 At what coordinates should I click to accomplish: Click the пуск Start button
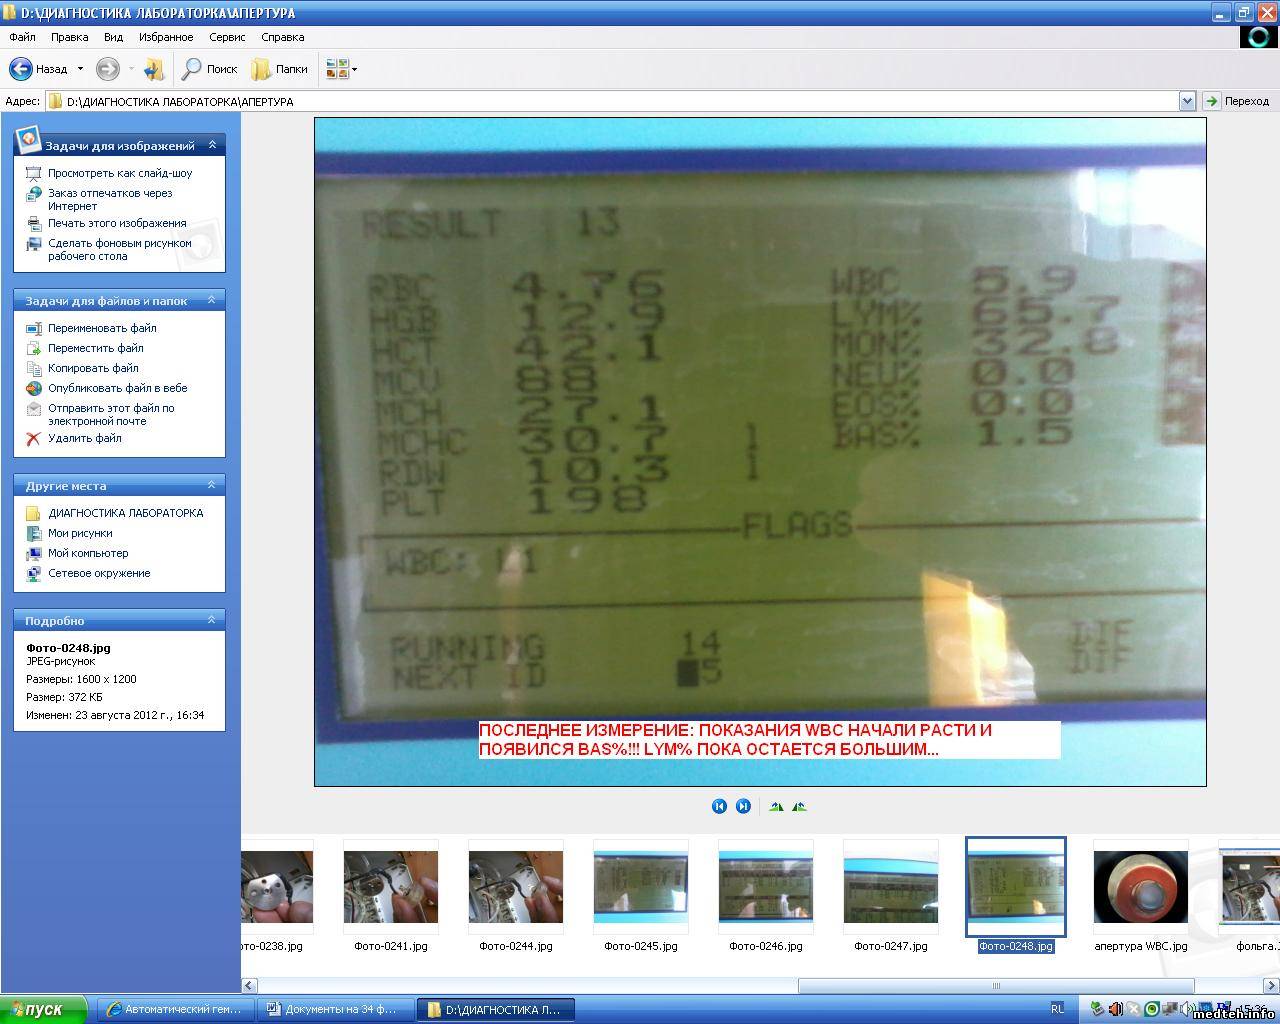tap(37, 1009)
